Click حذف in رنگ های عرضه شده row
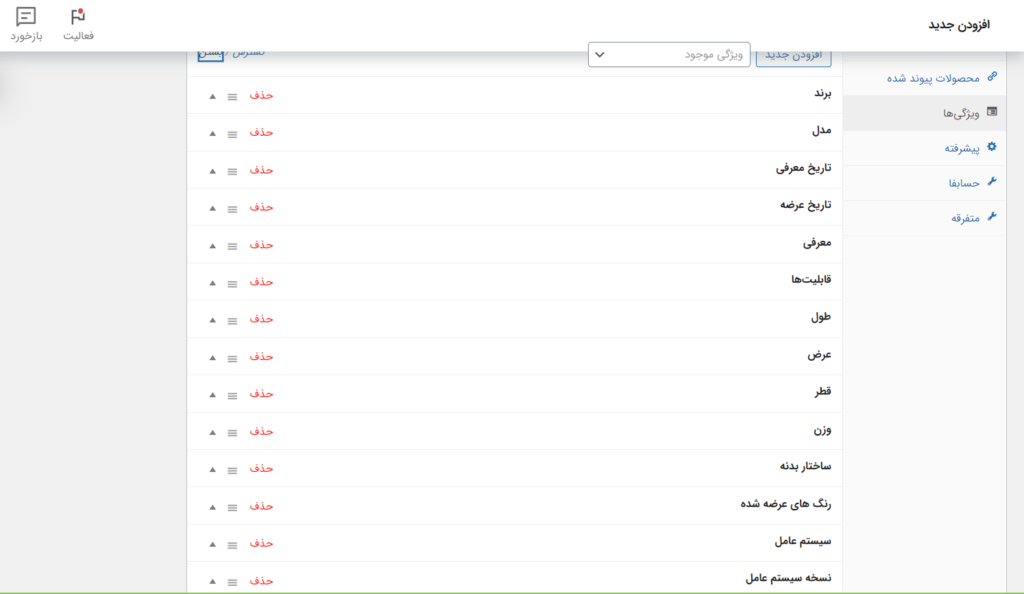This screenshot has height=594, width=1024. coord(261,507)
